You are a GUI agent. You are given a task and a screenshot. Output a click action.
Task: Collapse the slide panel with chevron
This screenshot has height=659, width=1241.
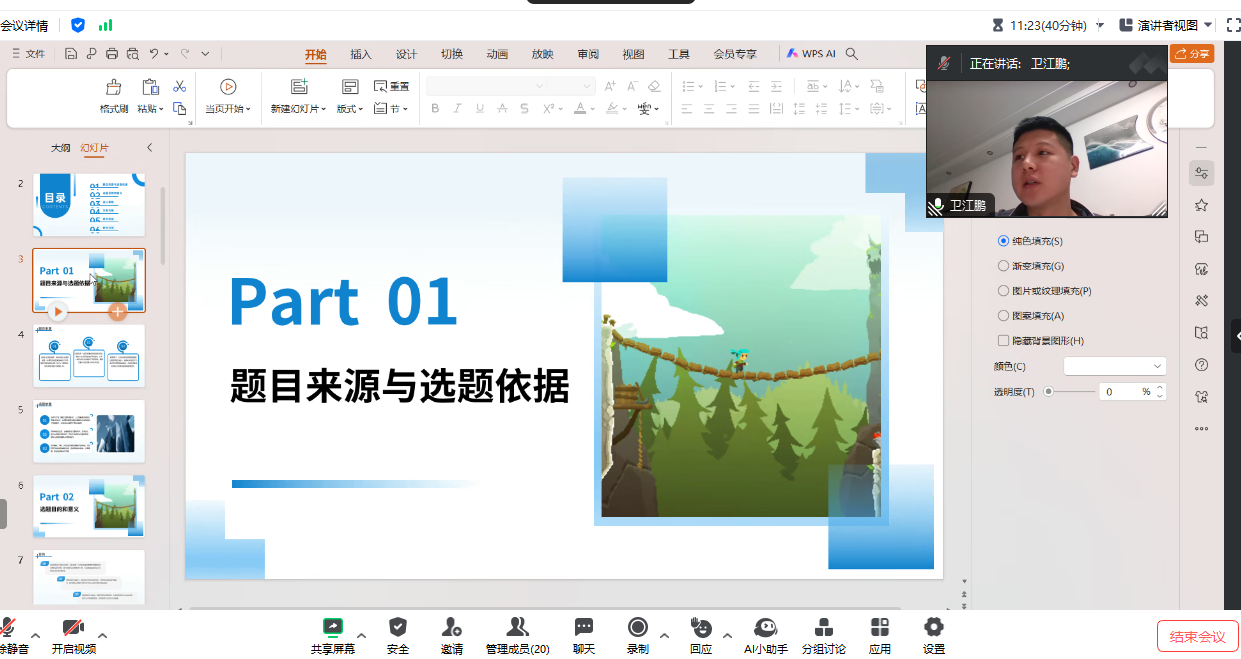[x=150, y=148]
